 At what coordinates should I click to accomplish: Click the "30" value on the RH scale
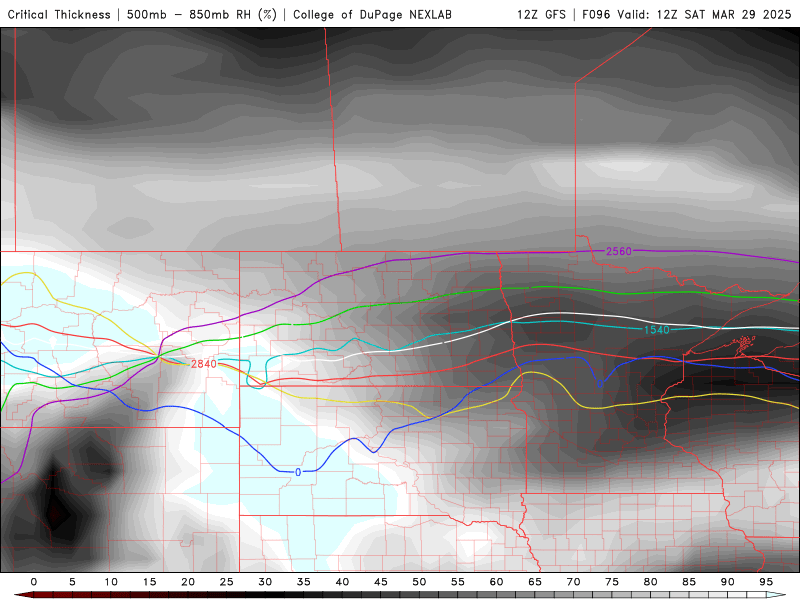tap(265, 582)
